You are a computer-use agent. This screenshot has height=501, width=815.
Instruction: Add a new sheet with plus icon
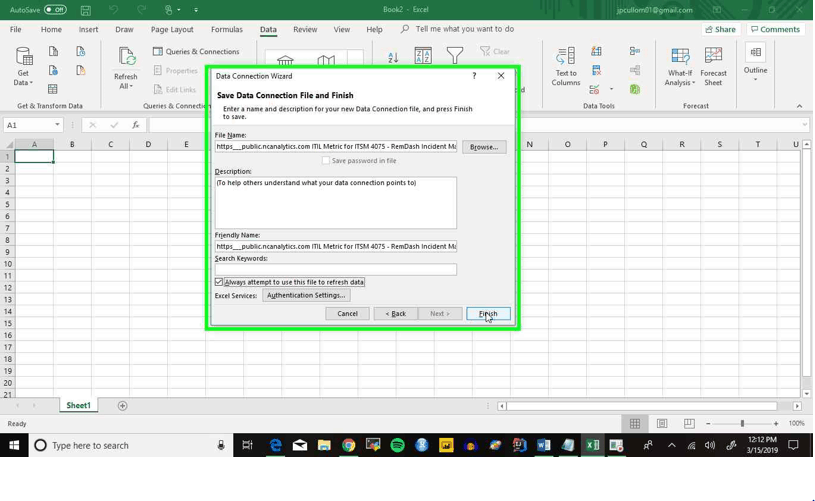click(123, 406)
